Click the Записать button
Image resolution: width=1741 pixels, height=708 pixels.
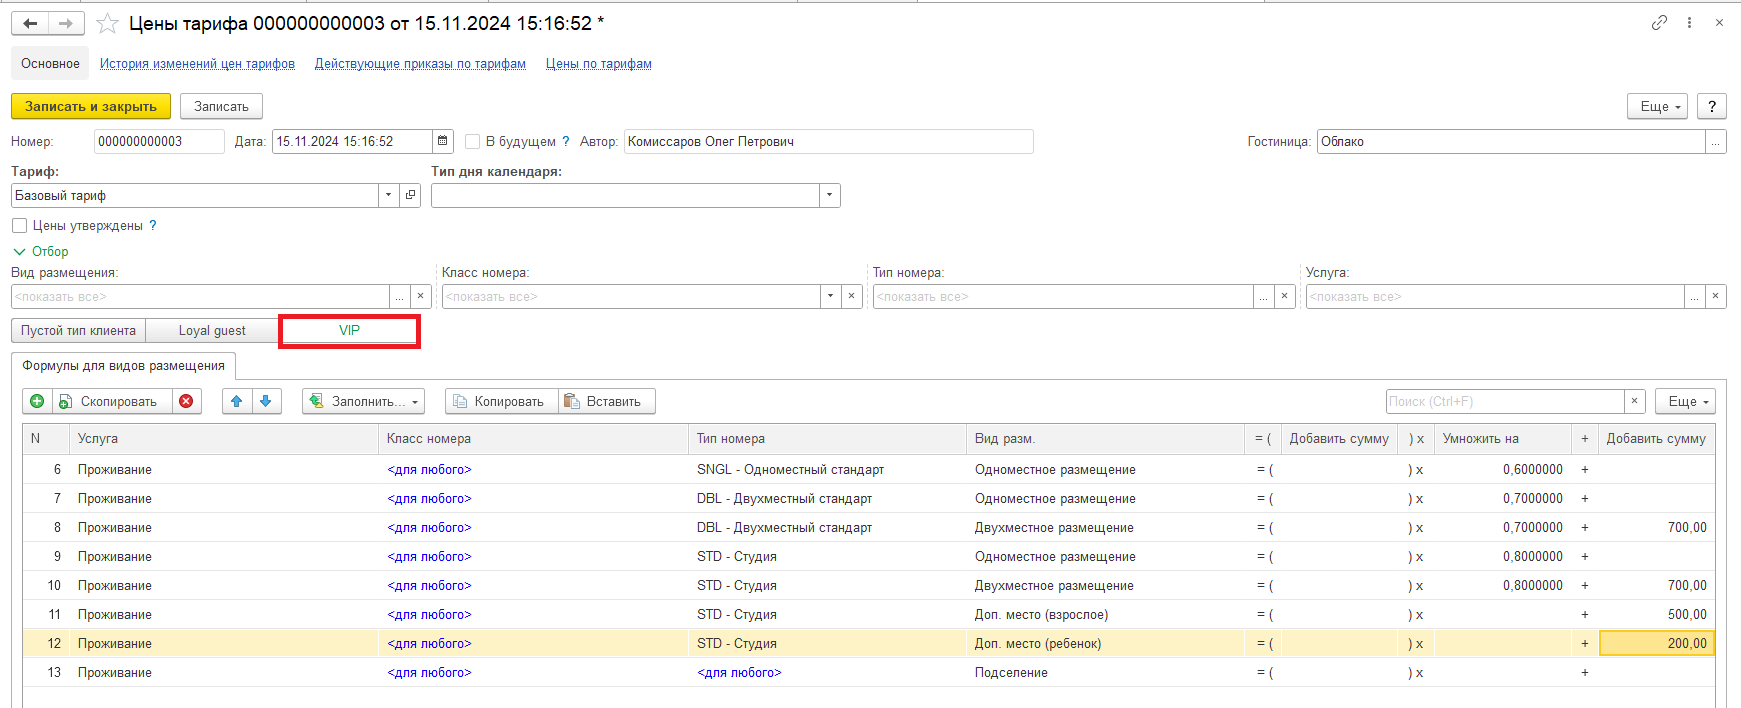[221, 106]
